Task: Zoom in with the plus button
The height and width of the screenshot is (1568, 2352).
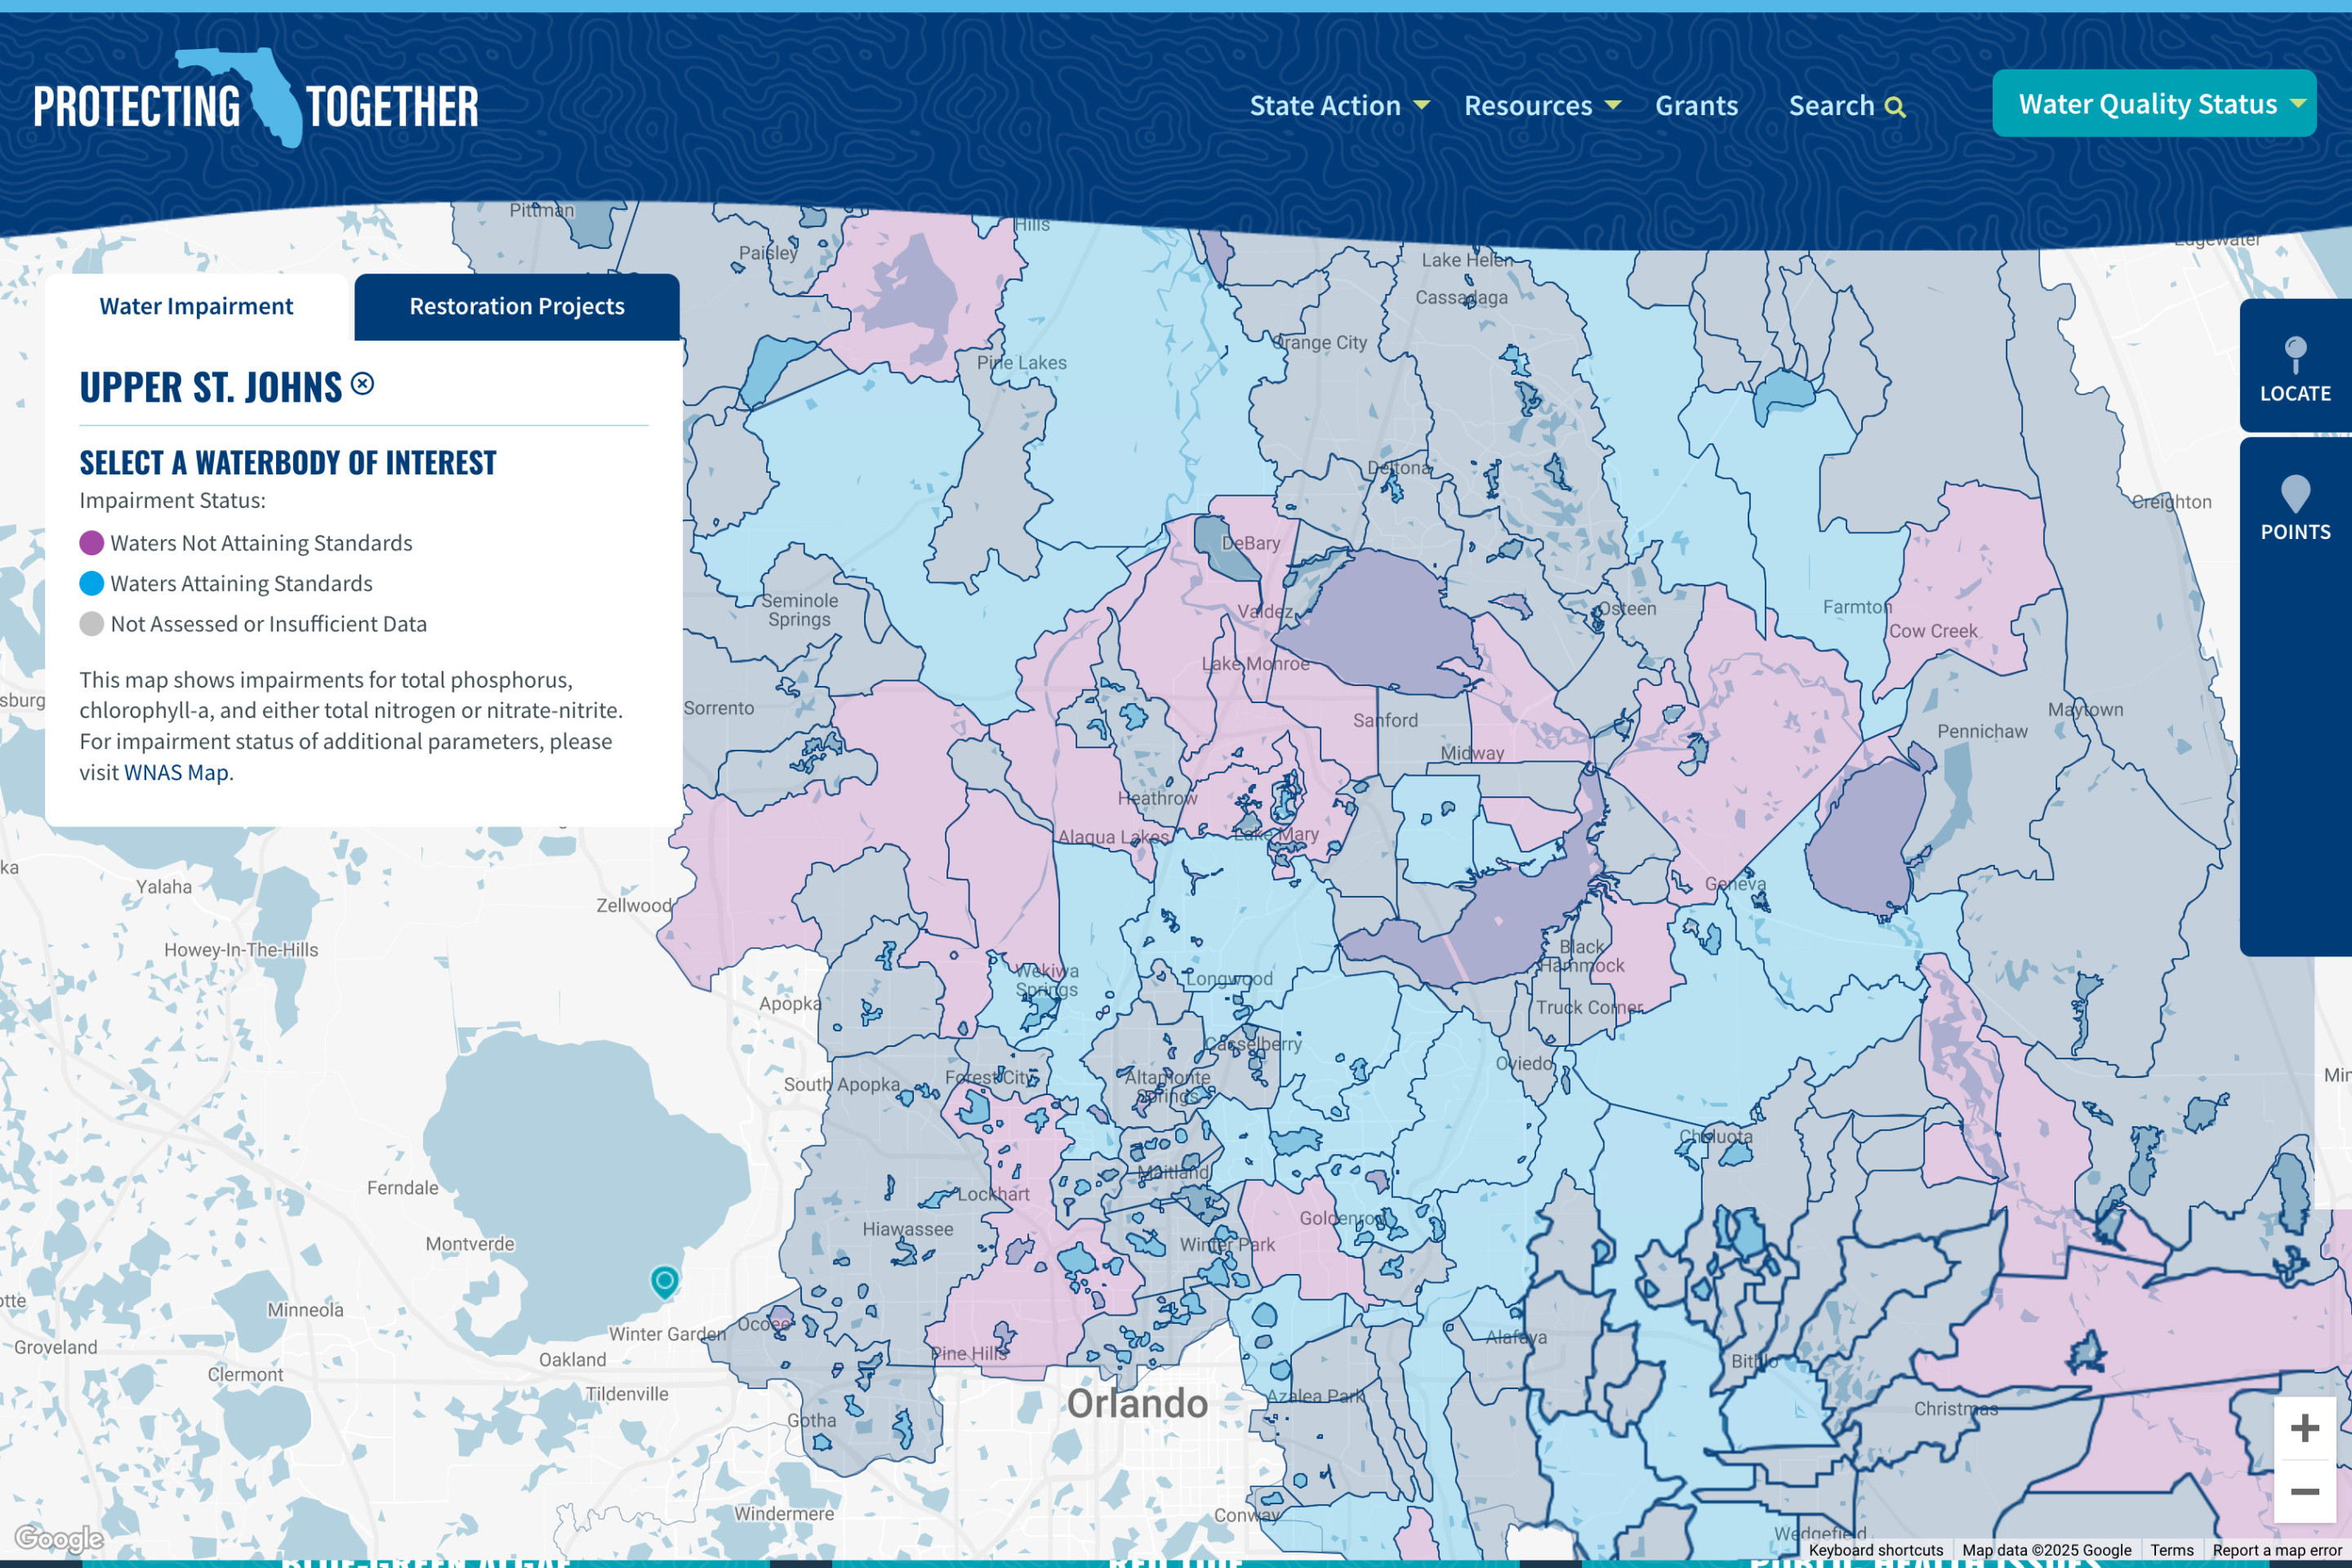Action: pyautogui.click(x=2304, y=1428)
